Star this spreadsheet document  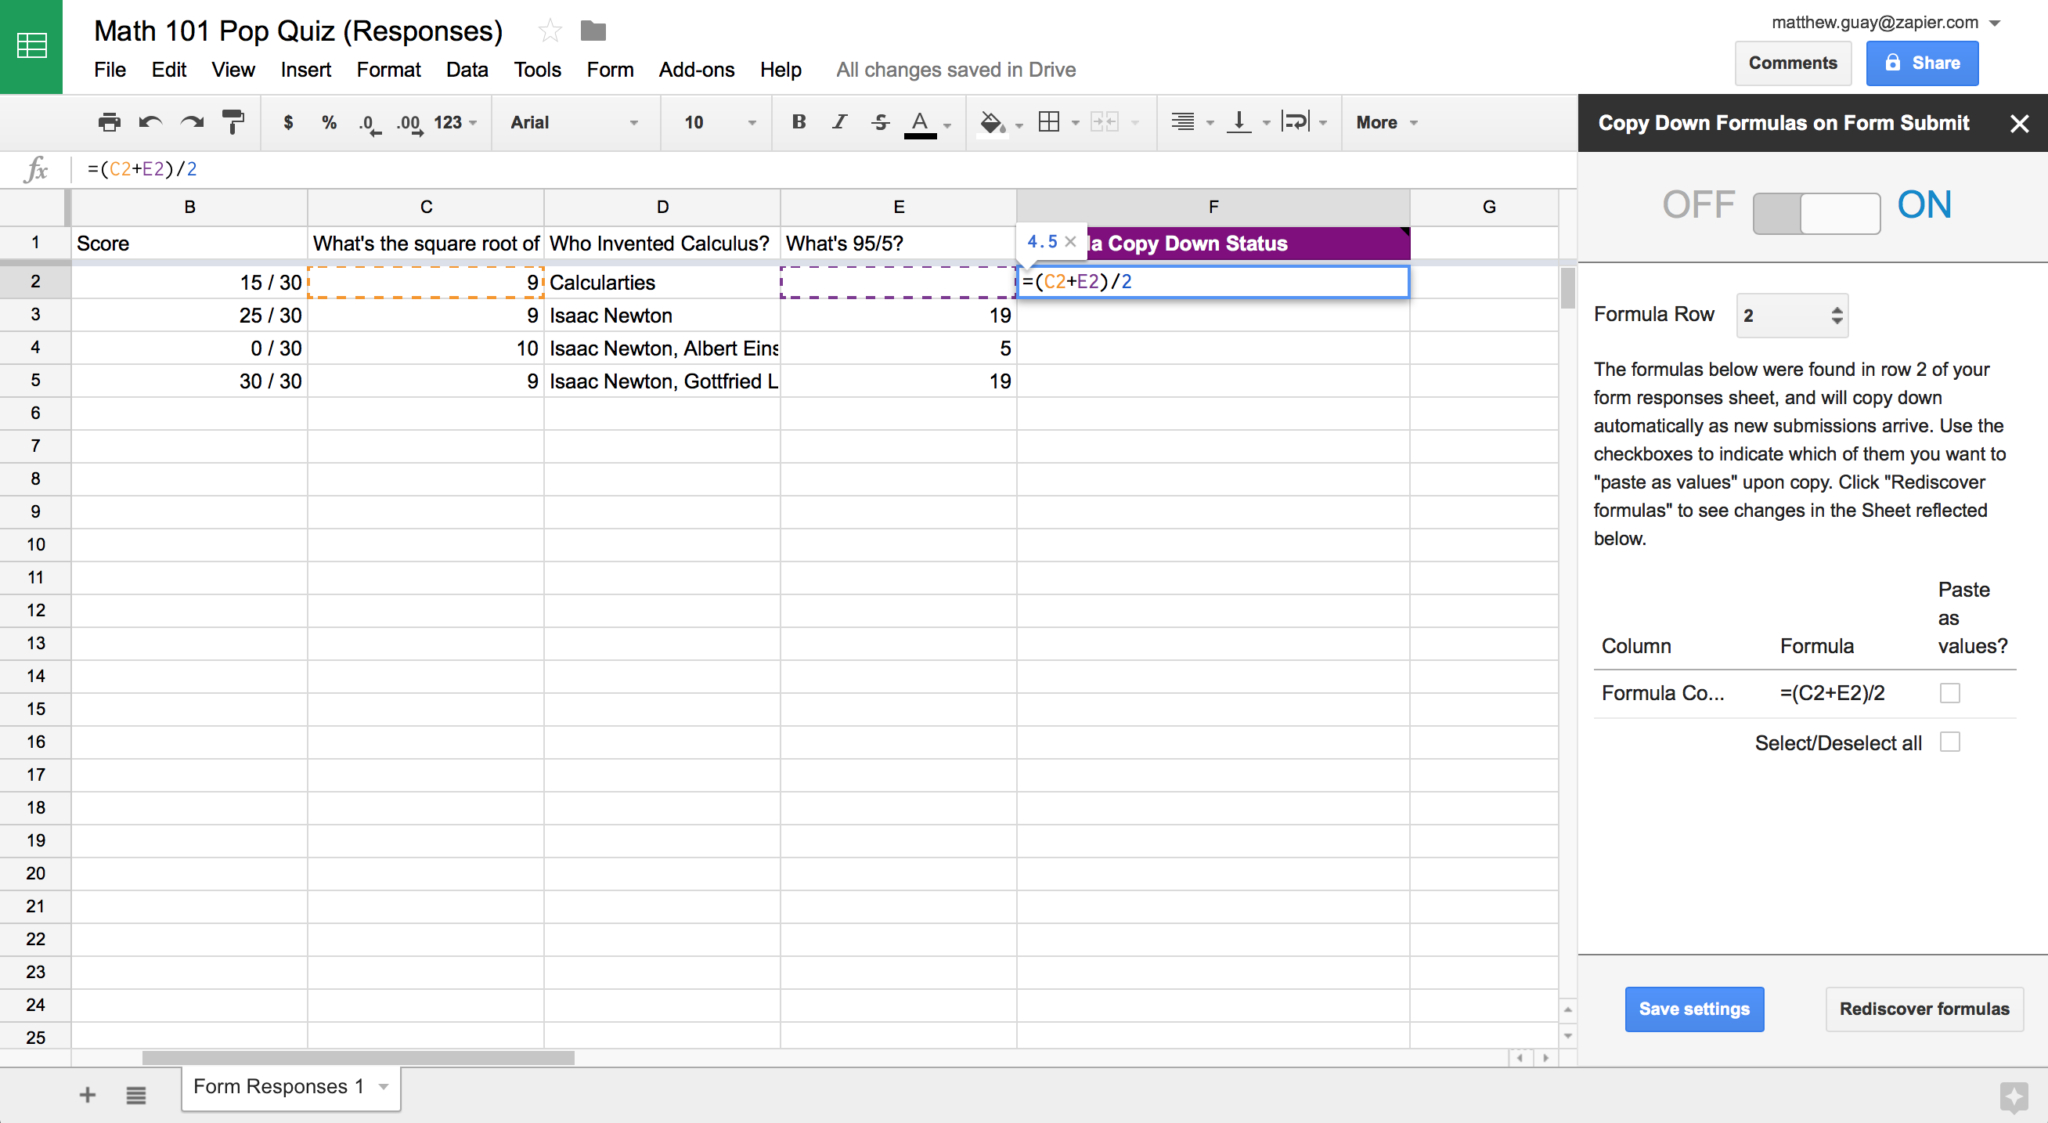549,31
